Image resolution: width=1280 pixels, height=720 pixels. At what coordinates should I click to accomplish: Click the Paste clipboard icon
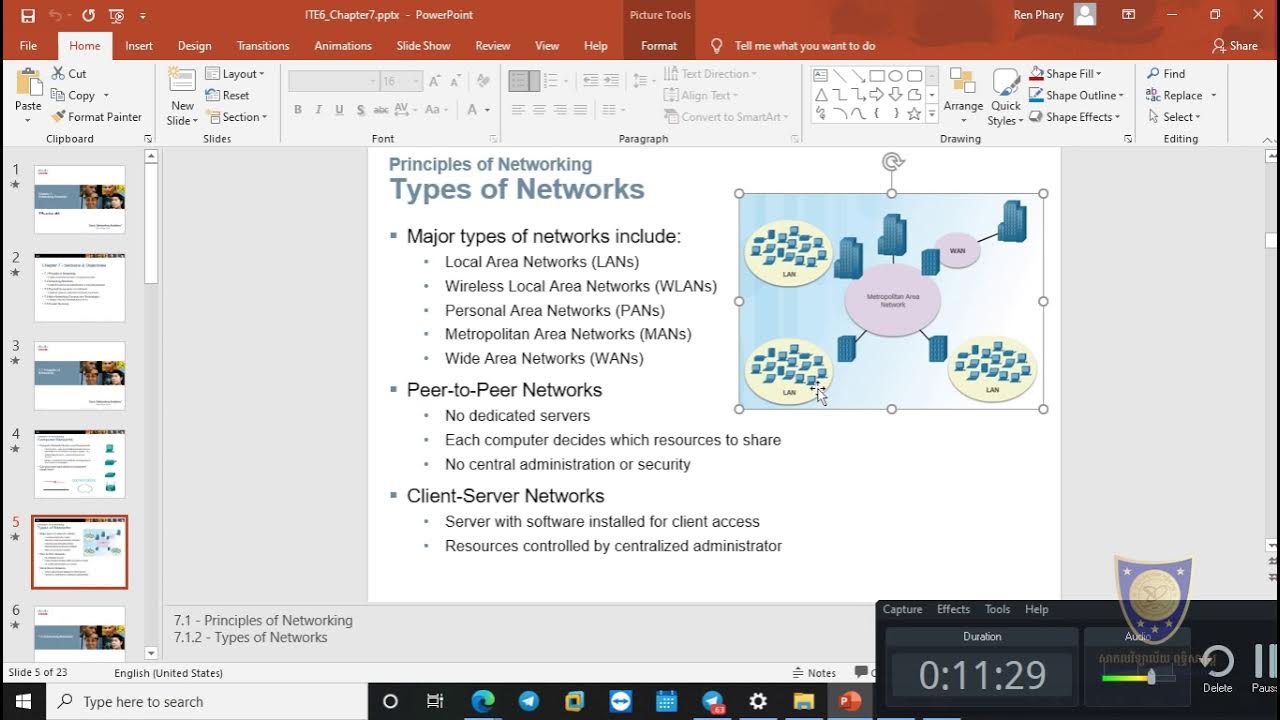(x=28, y=82)
